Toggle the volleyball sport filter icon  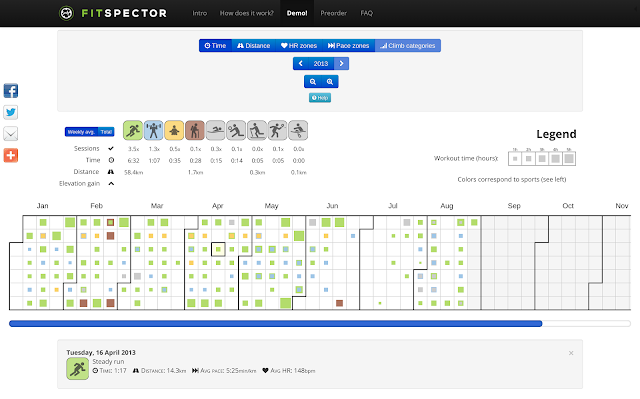236,131
